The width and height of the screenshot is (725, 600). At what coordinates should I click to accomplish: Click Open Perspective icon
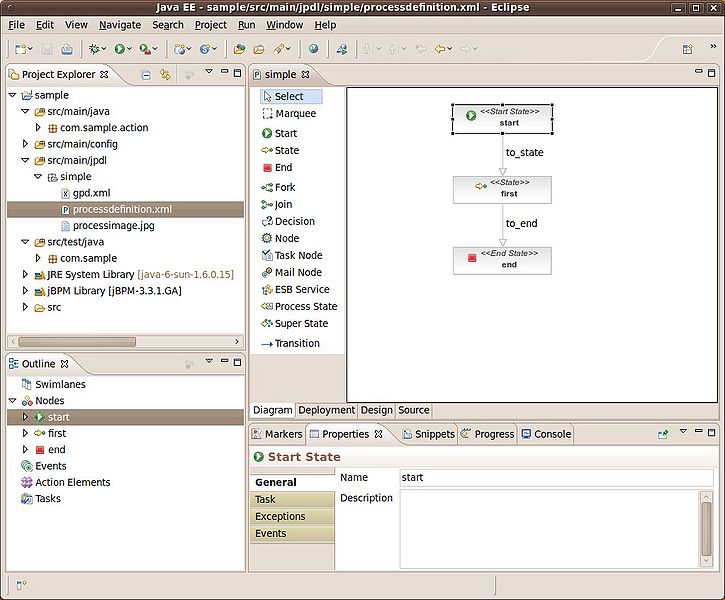pyautogui.click(x=688, y=49)
